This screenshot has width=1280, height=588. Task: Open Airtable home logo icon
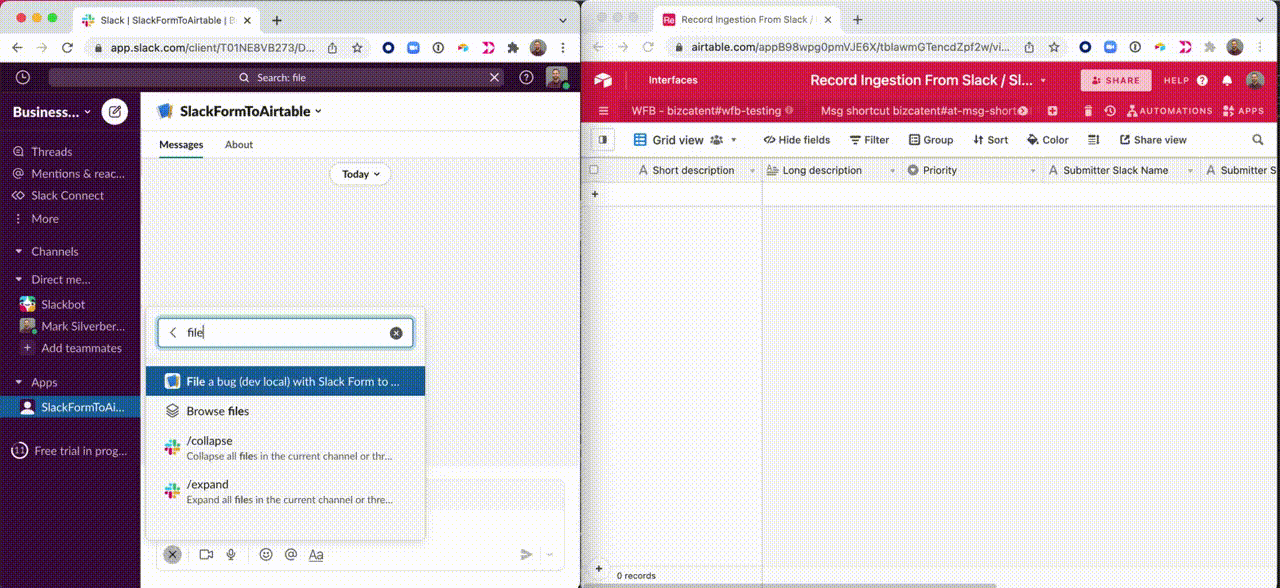coord(602,80)
